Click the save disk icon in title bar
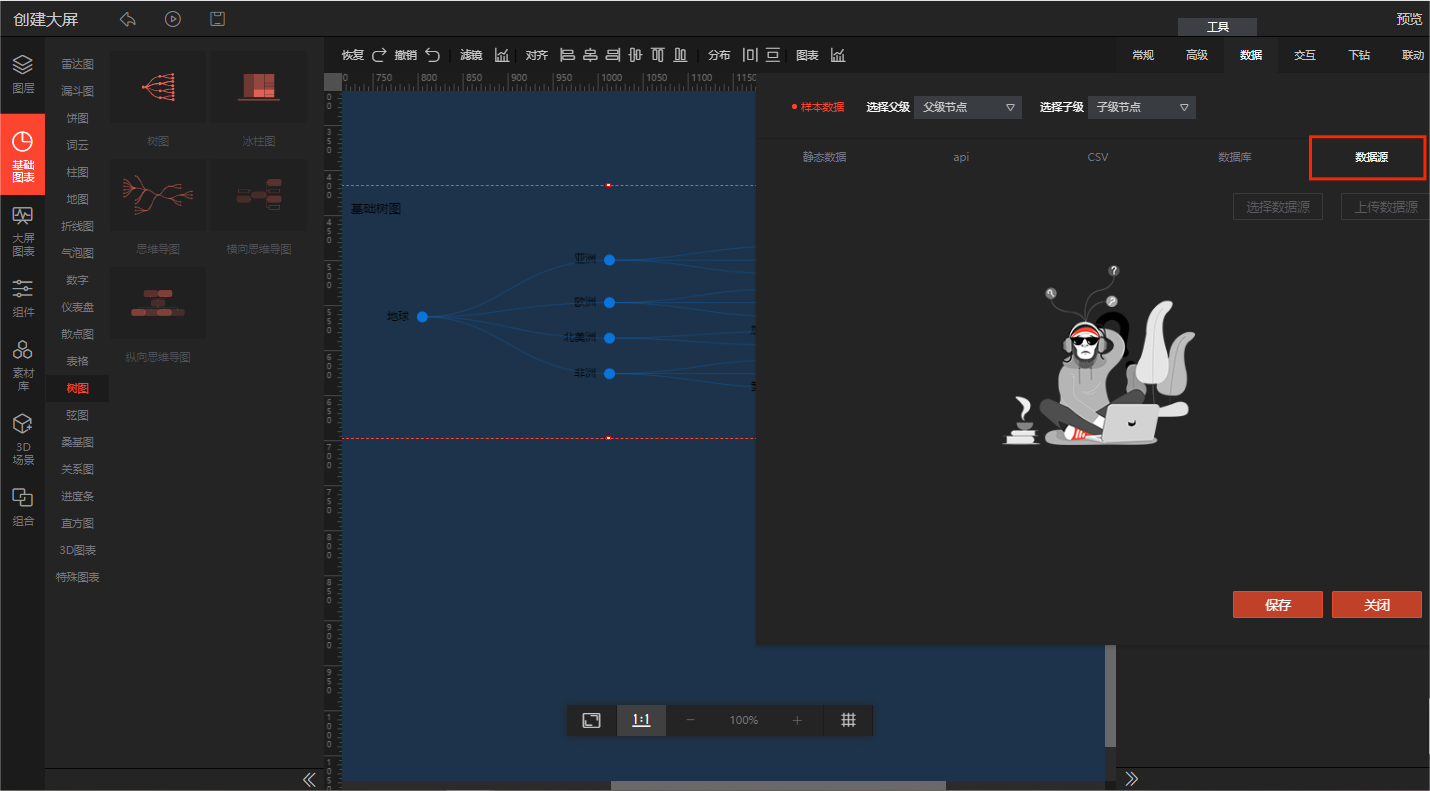 pyautogui.click(x=218, y=19)
